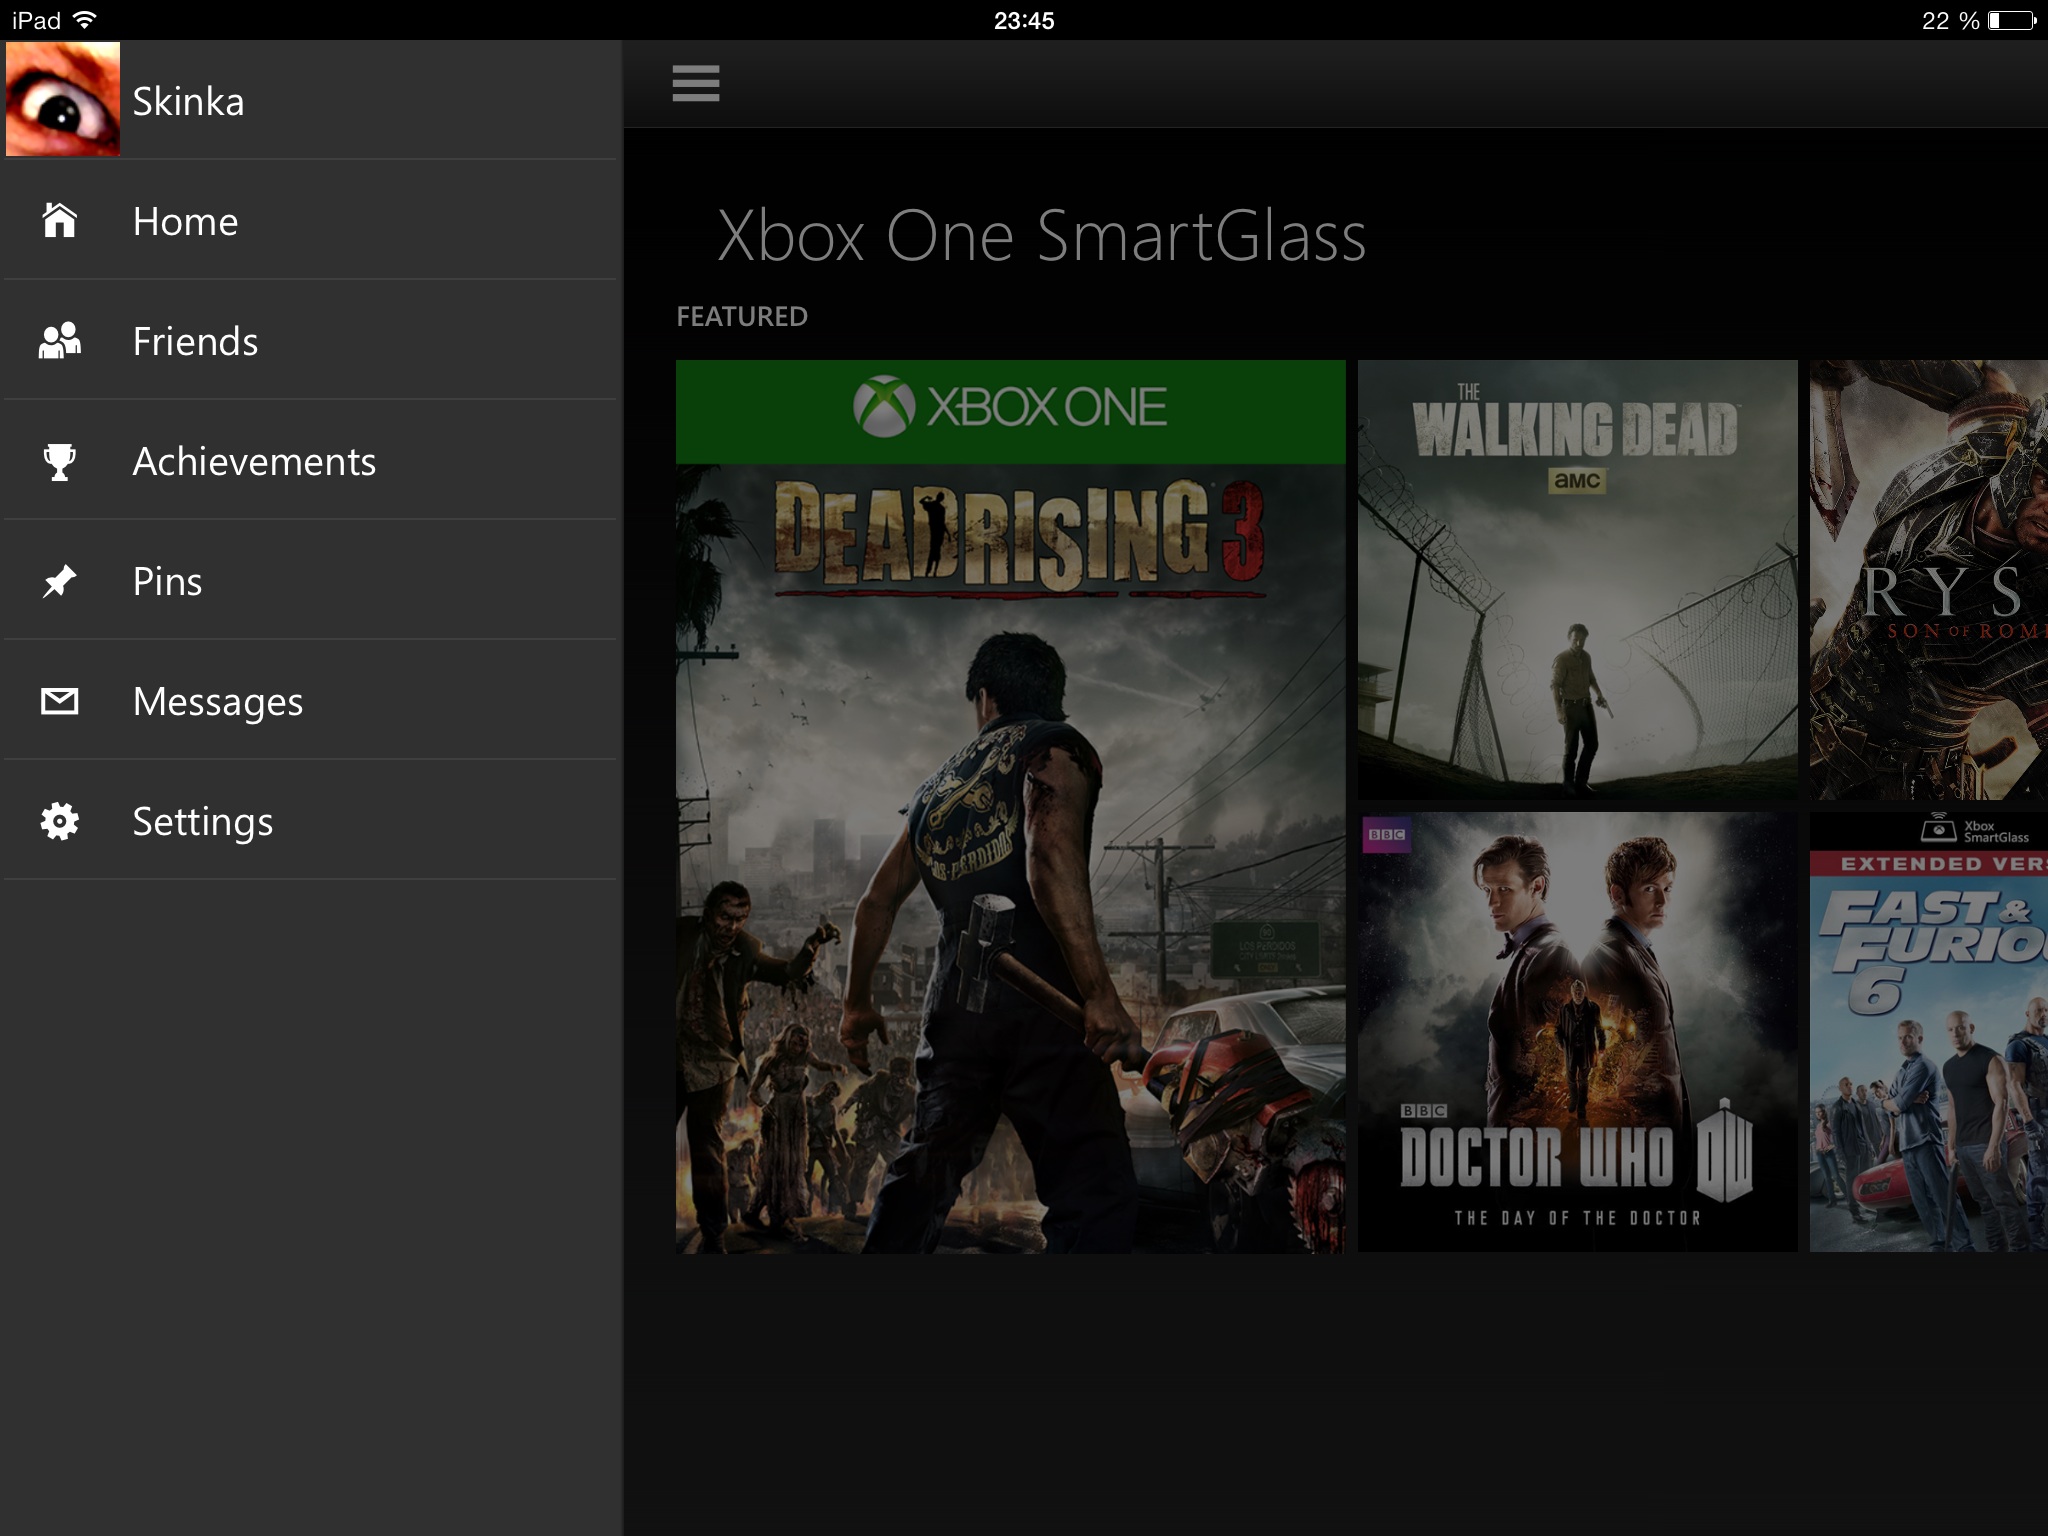Tap the Messages envelope icon
Screen dimensions: 2048x1536
pos(60,701)
